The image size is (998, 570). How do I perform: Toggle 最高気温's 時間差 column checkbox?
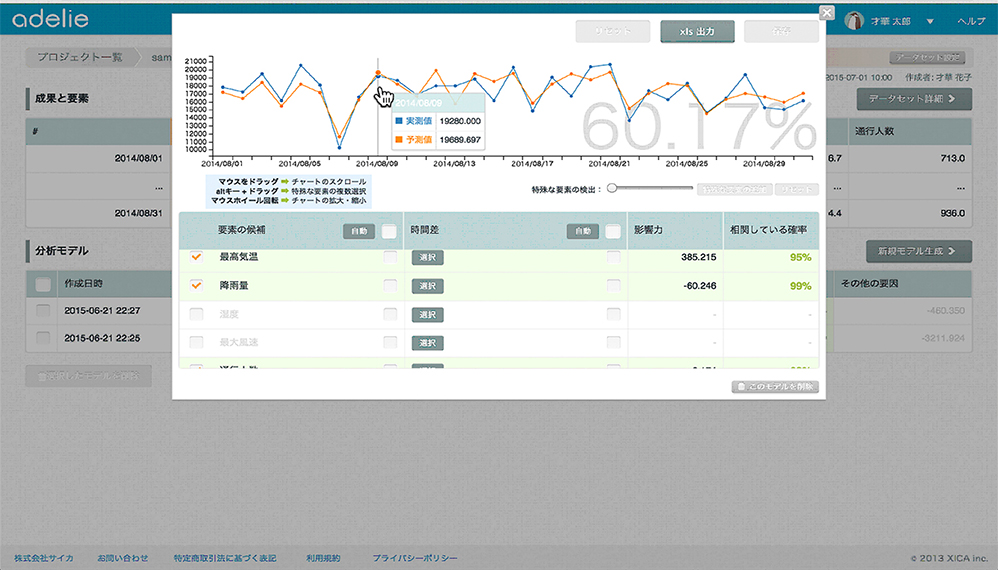(x=613, y=257)
